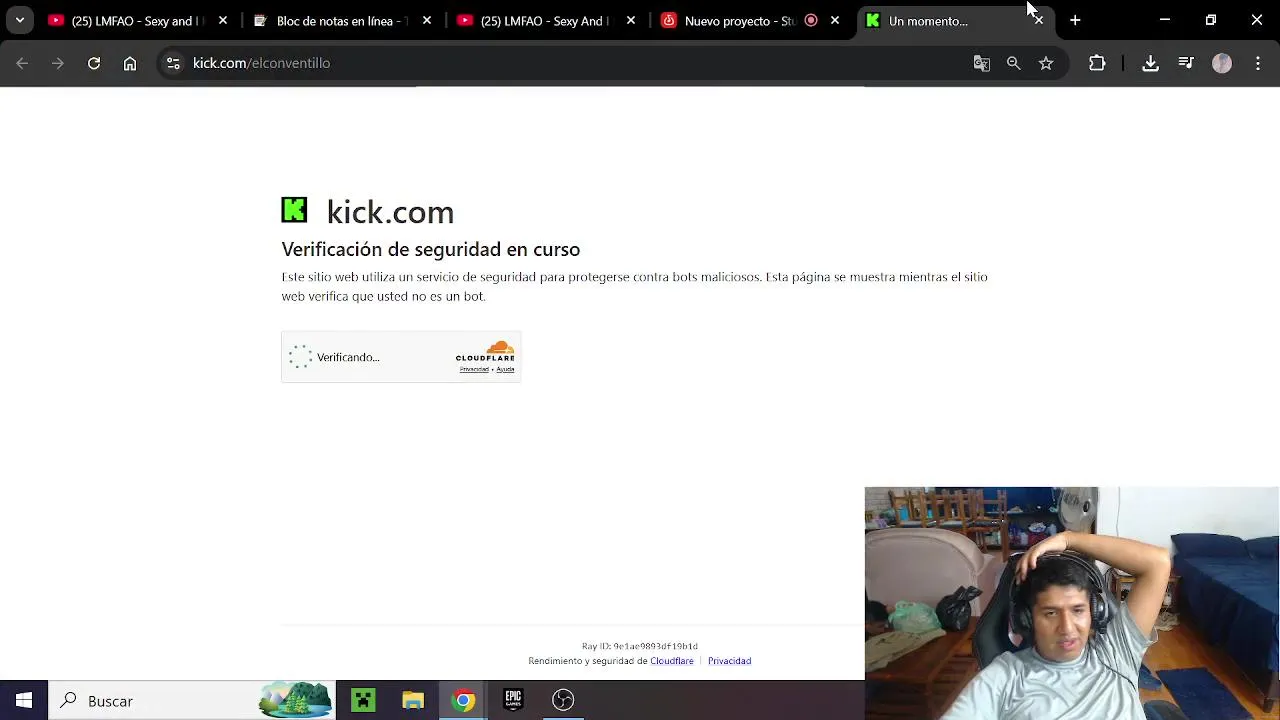The width and height of the screenshot is (1280, 720).
Task: Open Privacidad link in Cloudflare widget
Action: click(474, 370)
